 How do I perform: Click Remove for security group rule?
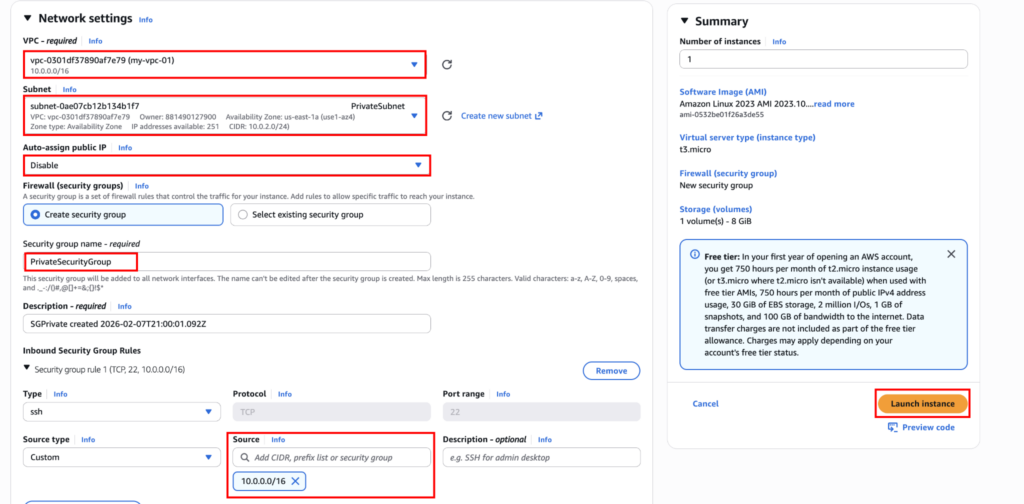[611, 371]
